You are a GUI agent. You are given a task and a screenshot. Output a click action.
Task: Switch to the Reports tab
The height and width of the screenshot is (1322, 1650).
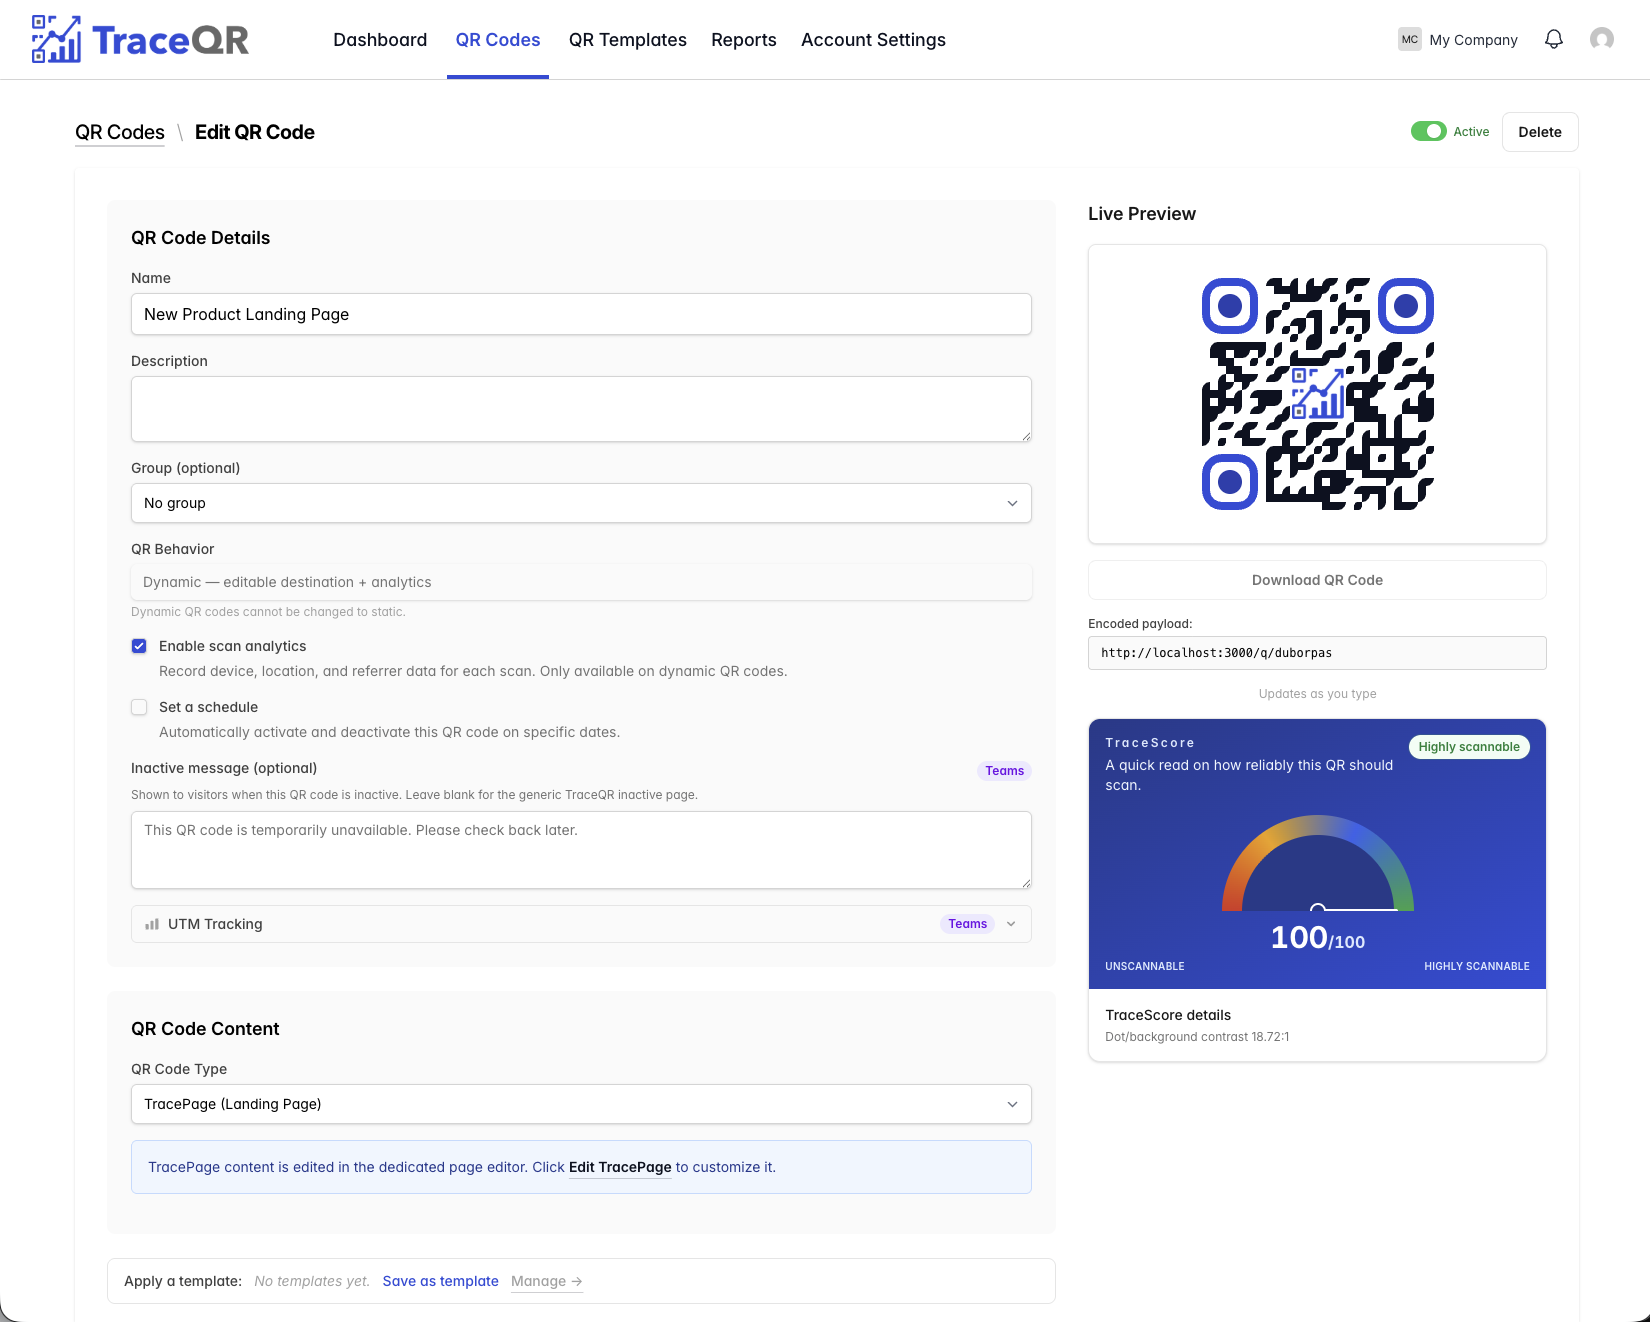(744, 40)
